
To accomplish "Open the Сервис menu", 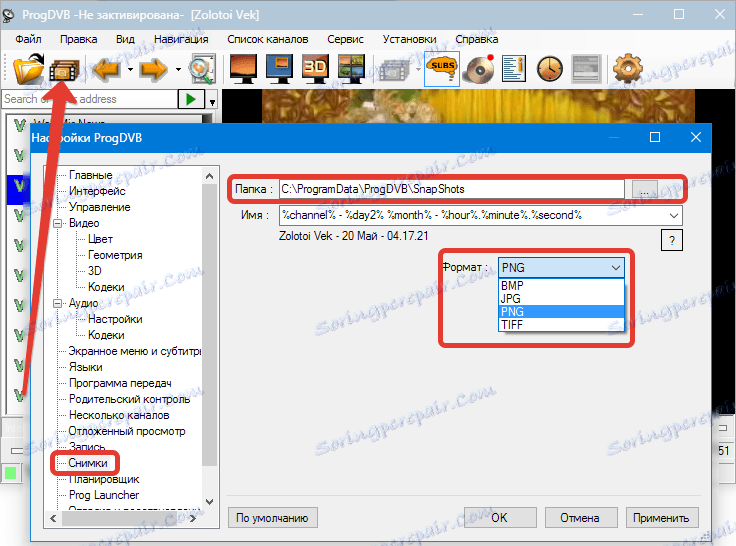I will [x=345, y=39].
